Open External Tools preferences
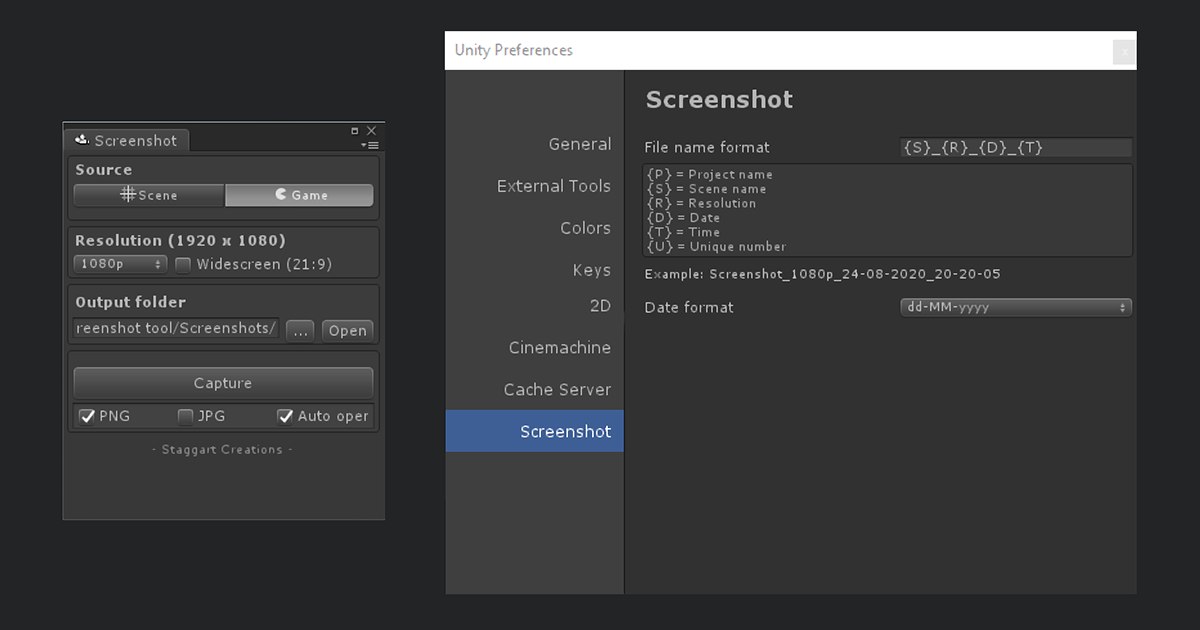The width and height of the screenshot is (1200, 630). (554, 186)
